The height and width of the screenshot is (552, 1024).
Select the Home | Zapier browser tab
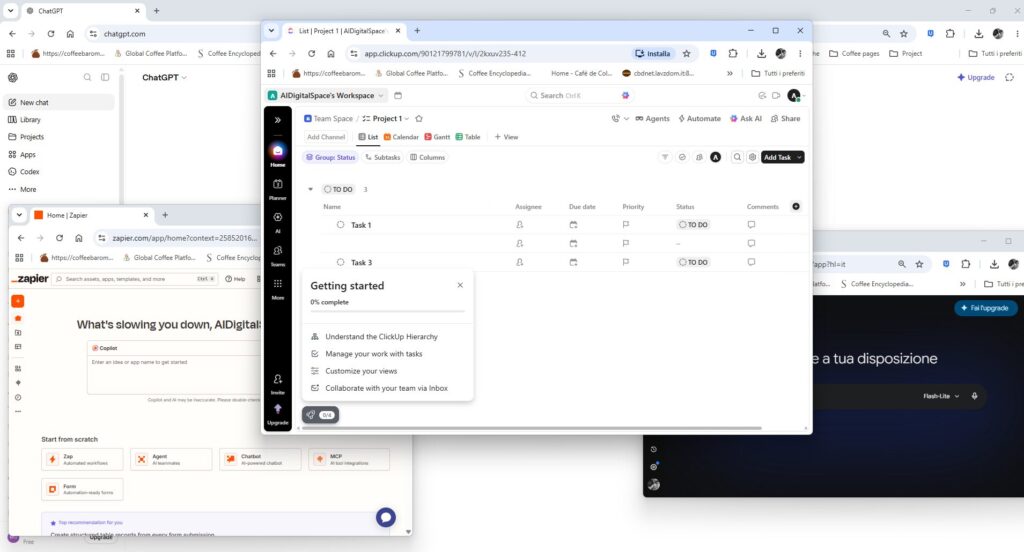click(90, 215)
